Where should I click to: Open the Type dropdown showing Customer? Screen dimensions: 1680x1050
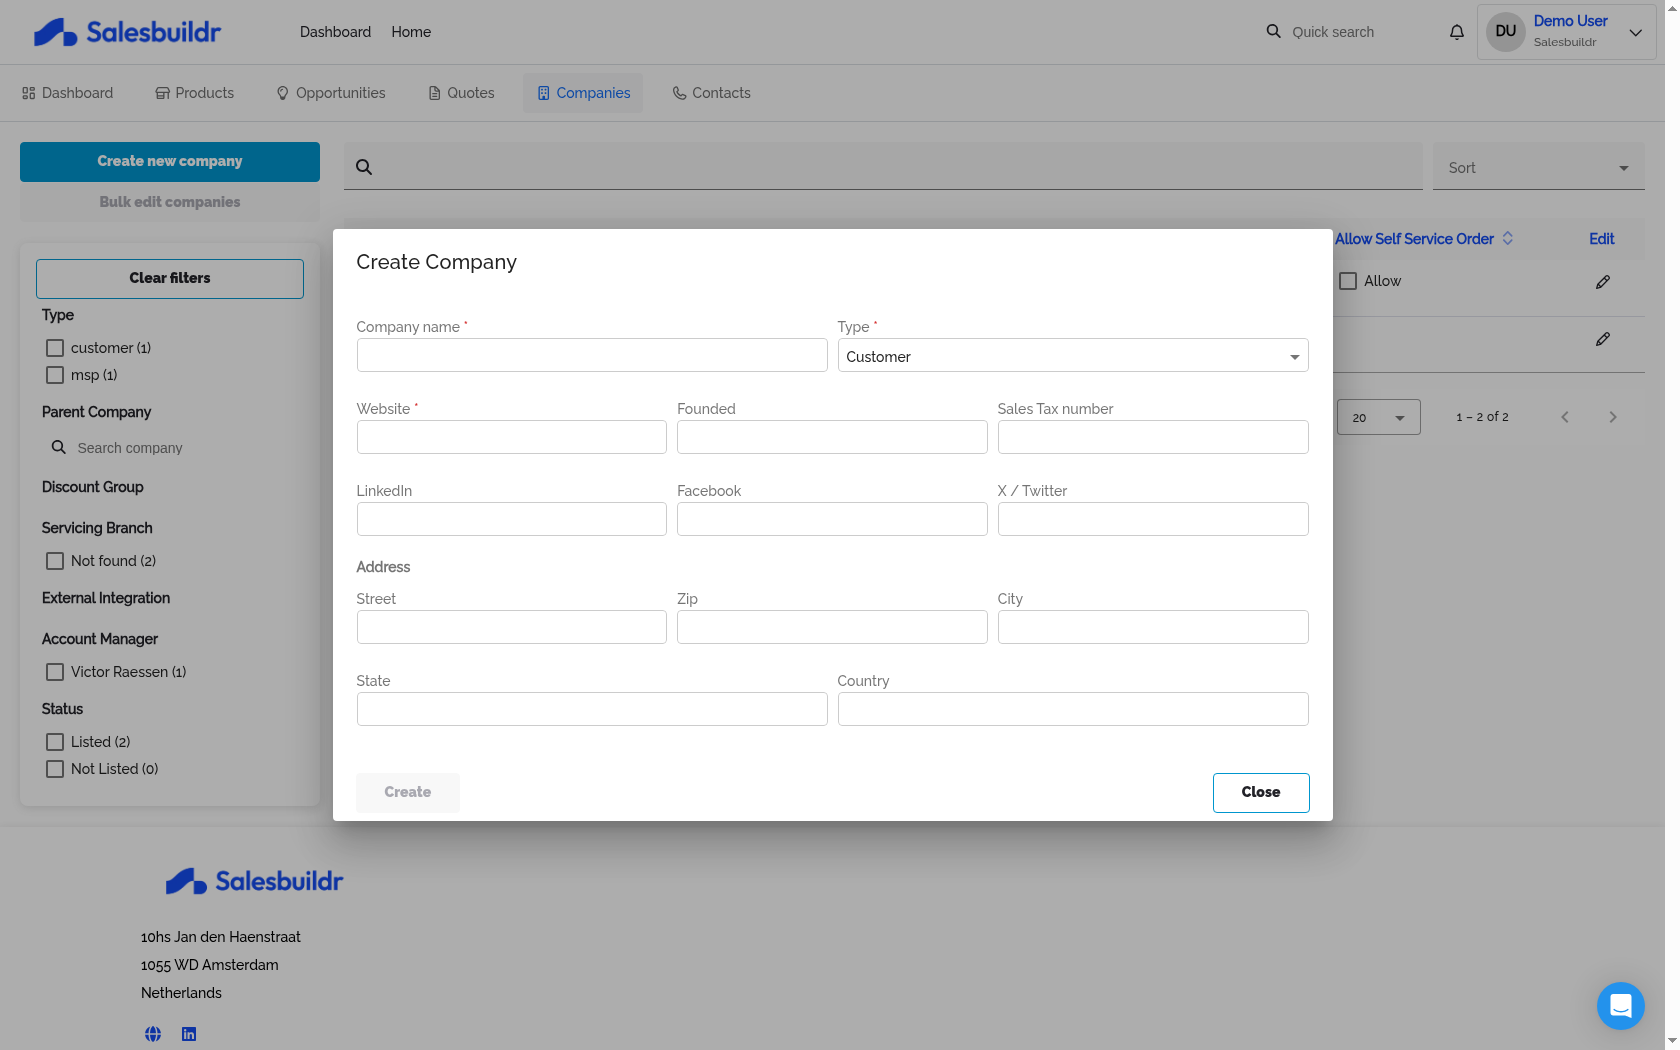tap(1073, 356)
